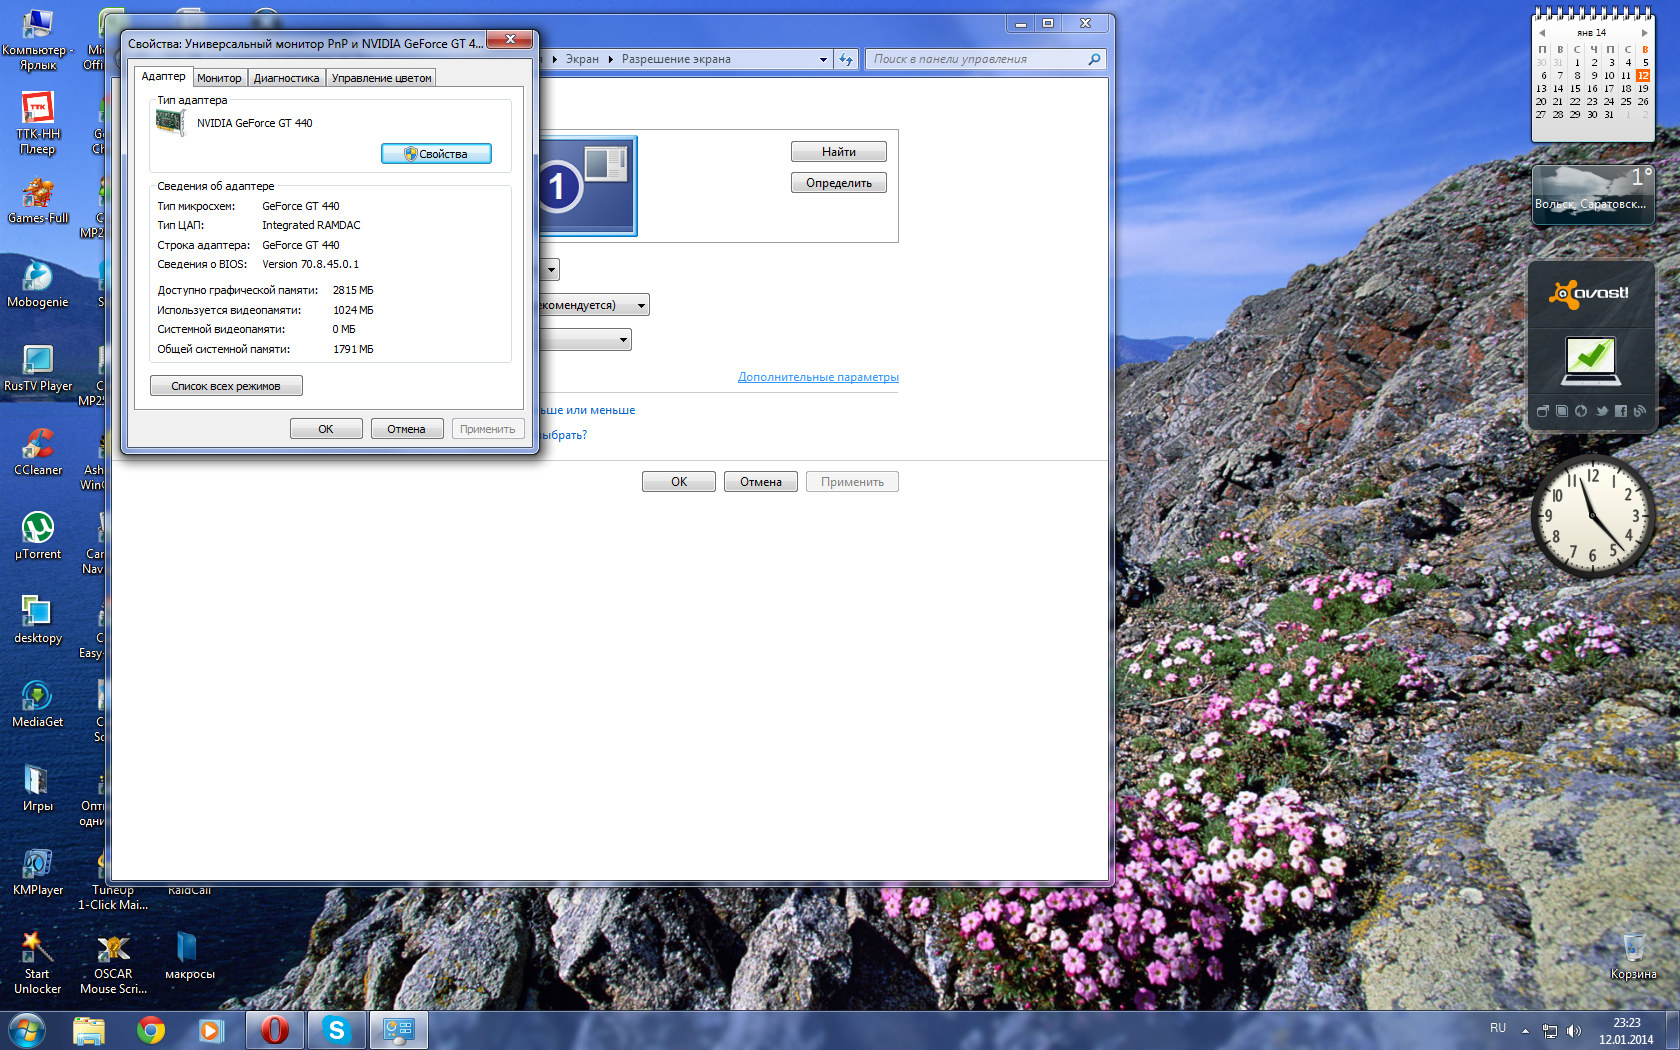Launch Opera from taskbar
This screenshot has width=1680, height=1050.
(x=274, y=1030)
